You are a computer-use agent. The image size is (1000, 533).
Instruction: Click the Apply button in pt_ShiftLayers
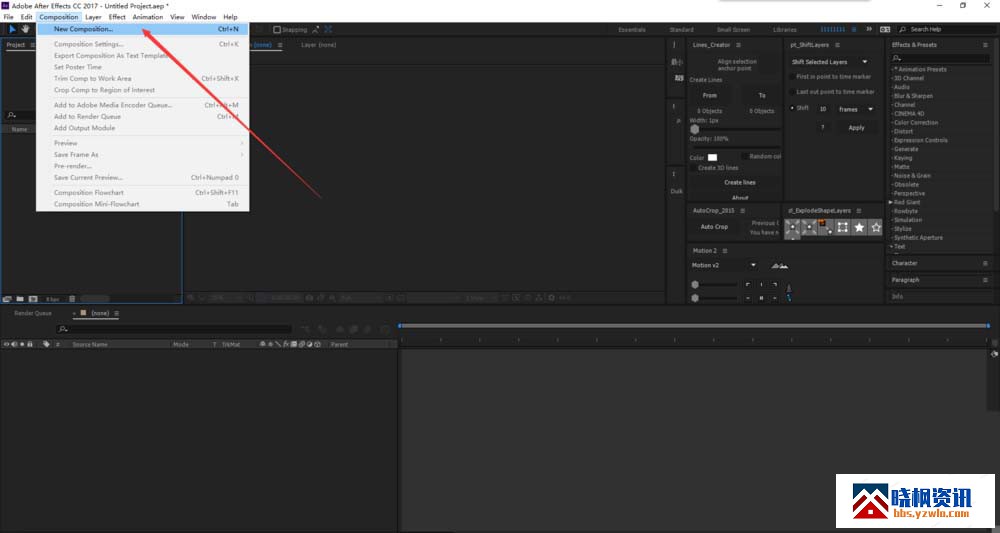coord(856,128)
